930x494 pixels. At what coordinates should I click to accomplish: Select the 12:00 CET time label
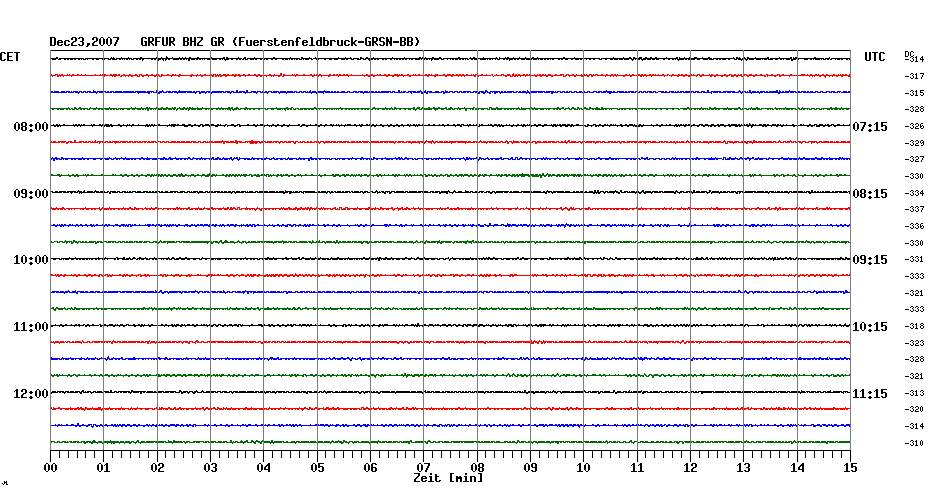pyautogui.click(x=31, y=394)
